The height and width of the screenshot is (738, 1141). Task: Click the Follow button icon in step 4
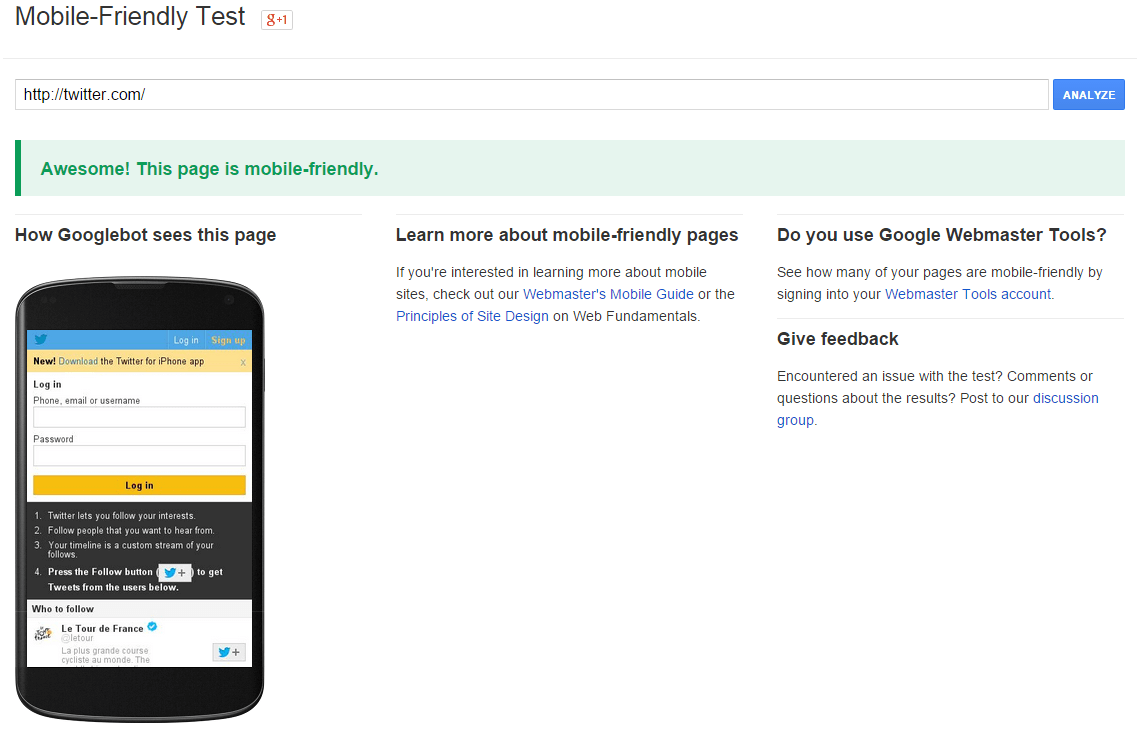click(175, 573)
